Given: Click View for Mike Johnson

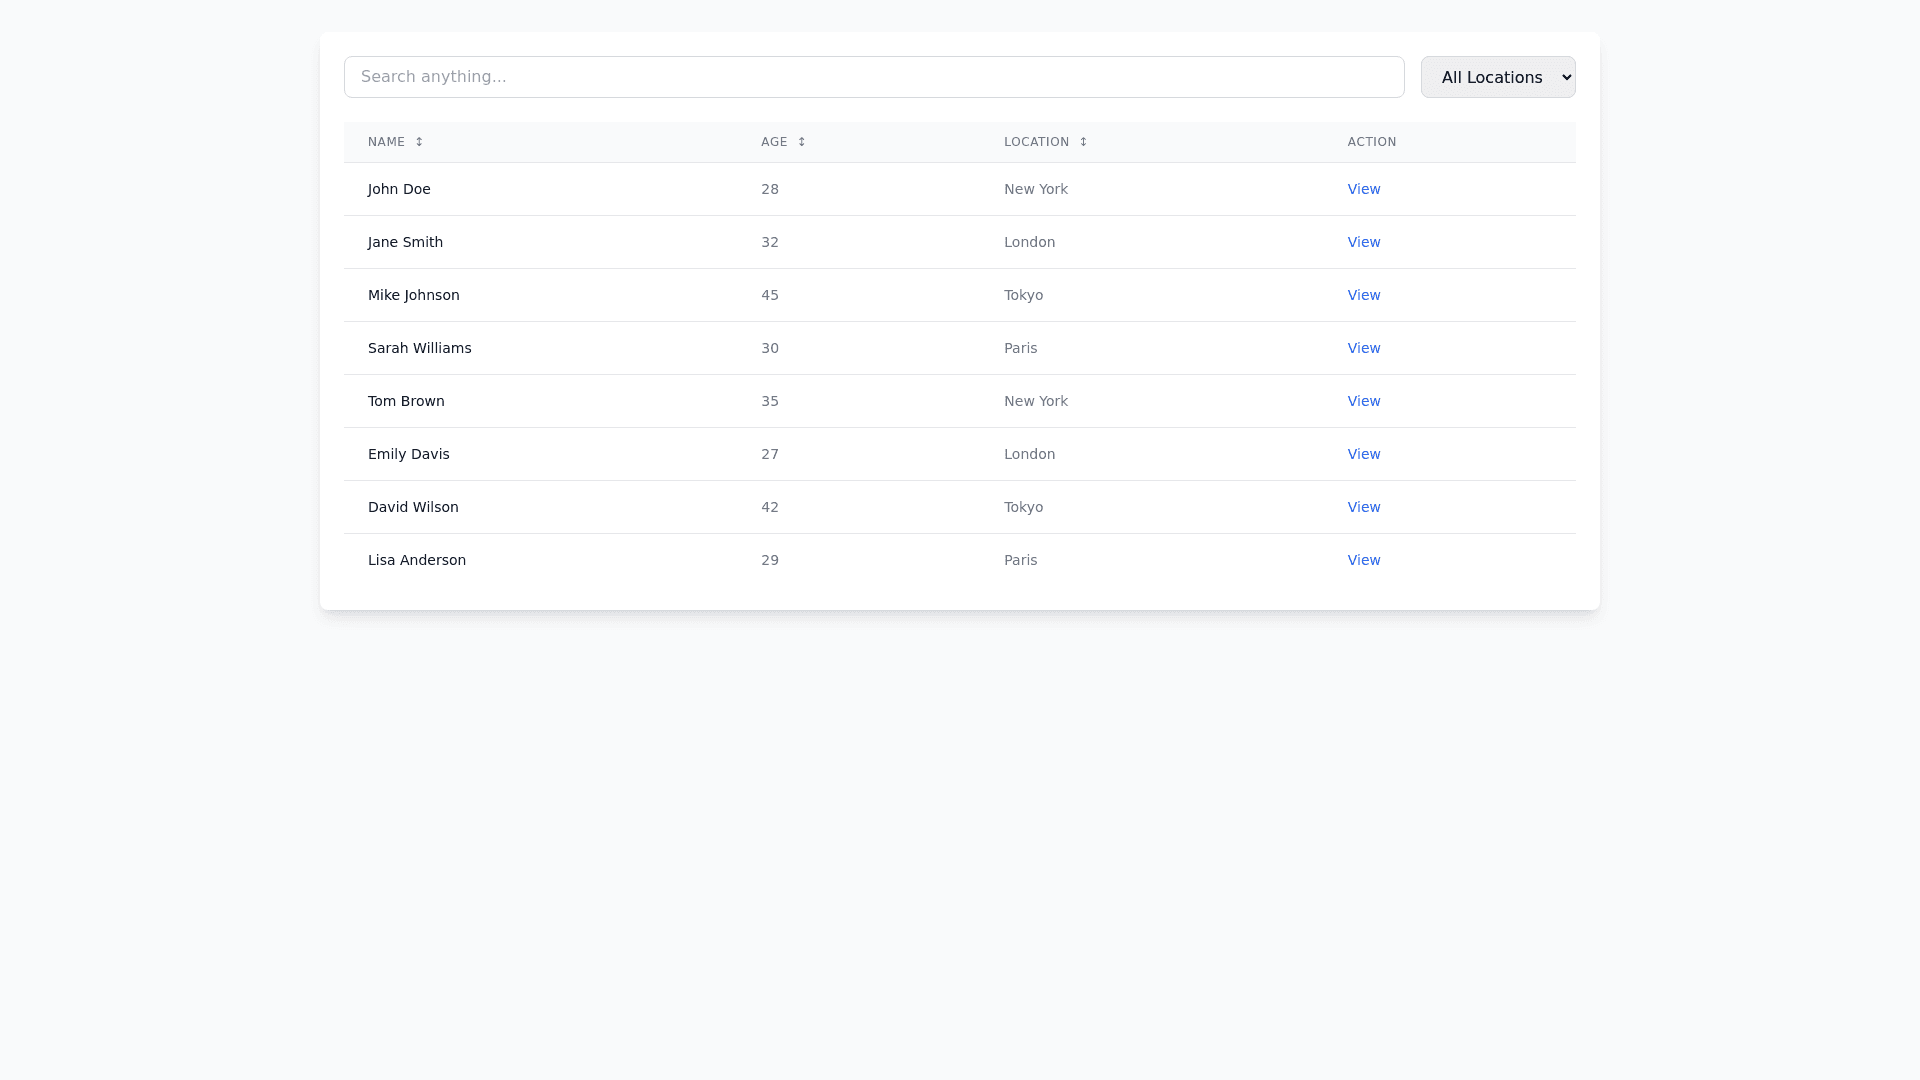Looking at the screenshot, I should pyautogui.click(x=1363, y=295).
